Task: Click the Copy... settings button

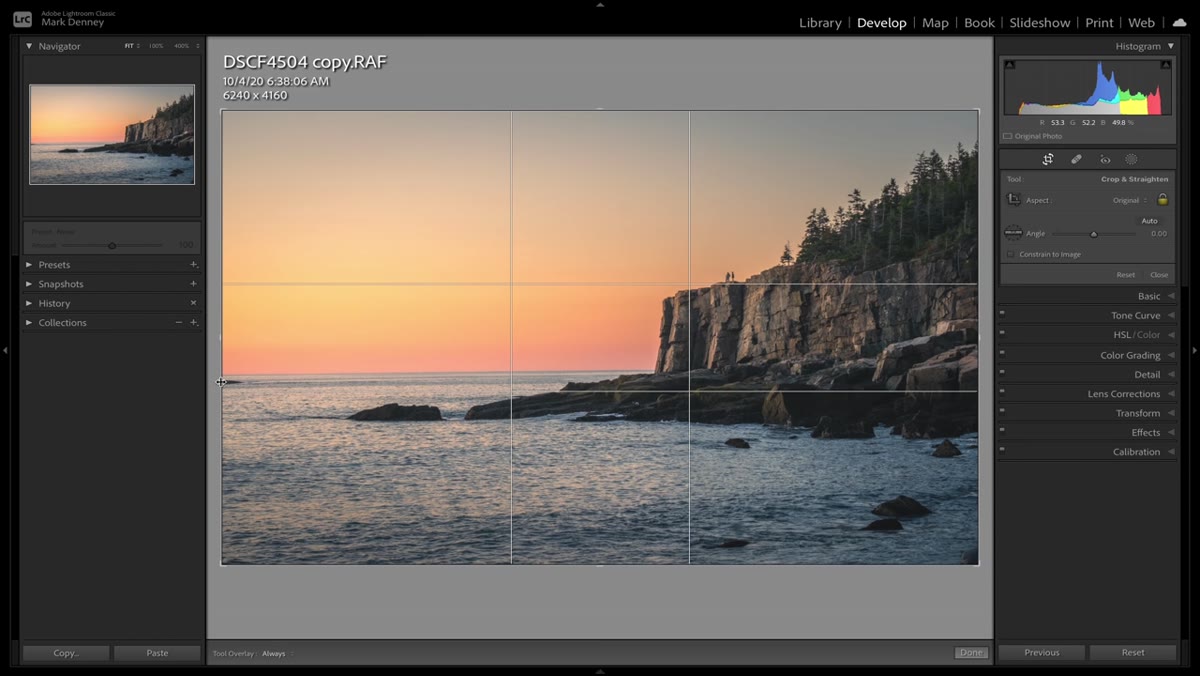Action: click(66, 653)
